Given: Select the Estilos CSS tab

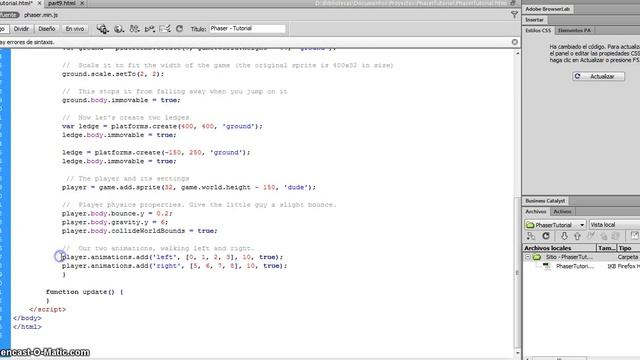Looking at the screenshot, I should click(x=538, y=30).
